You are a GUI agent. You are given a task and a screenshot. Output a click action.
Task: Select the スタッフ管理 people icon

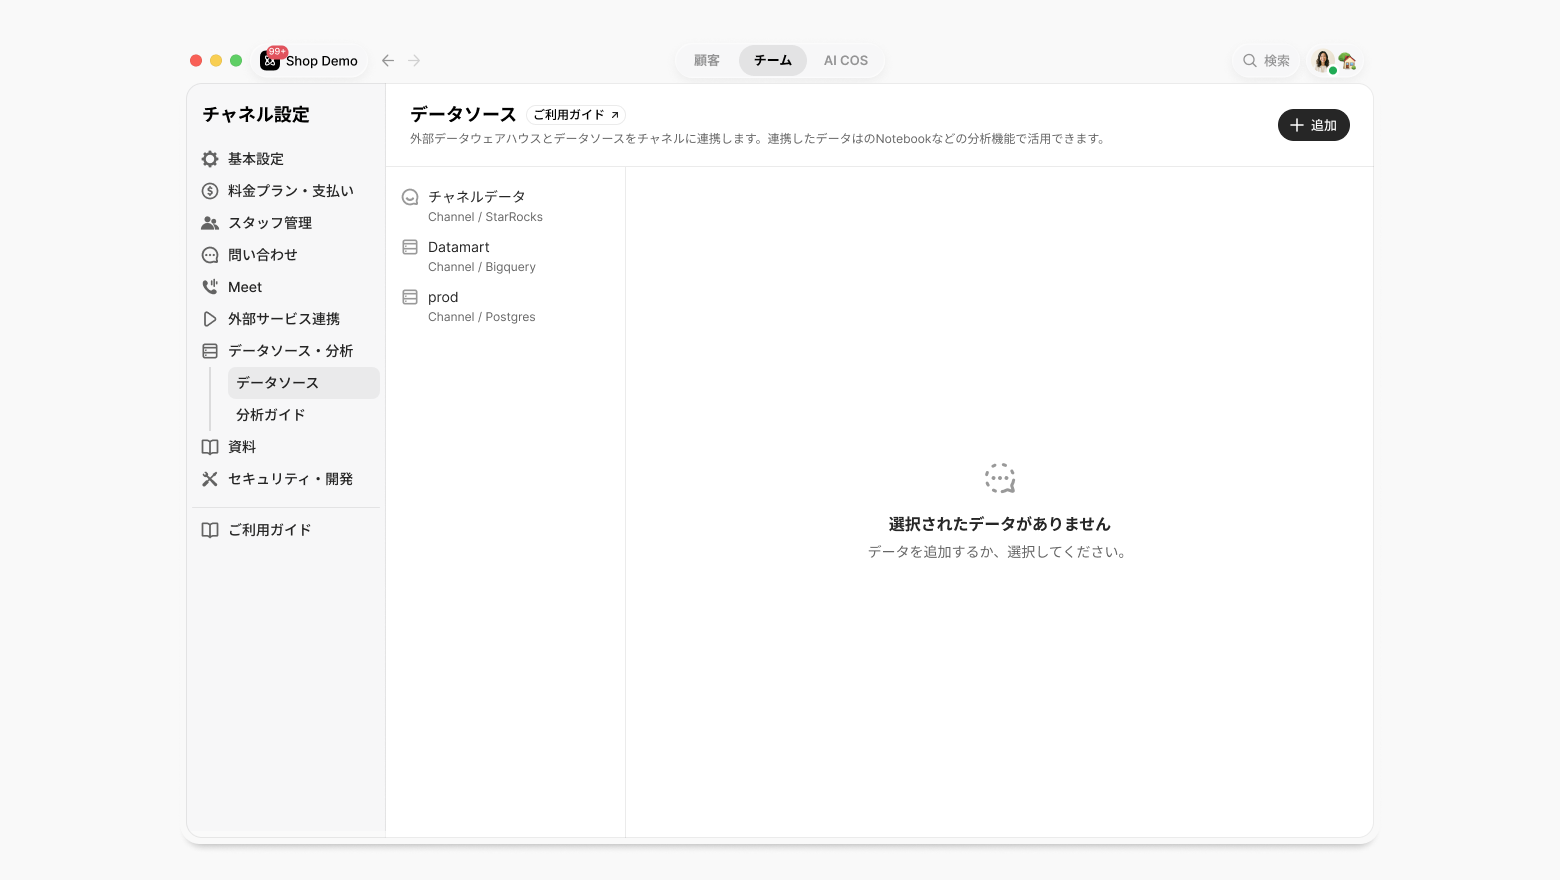click(210, 223)
